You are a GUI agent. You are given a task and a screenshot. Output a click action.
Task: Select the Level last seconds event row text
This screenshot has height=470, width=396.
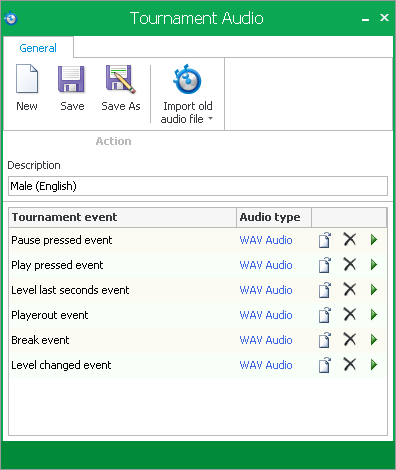[x=70, y=290]
